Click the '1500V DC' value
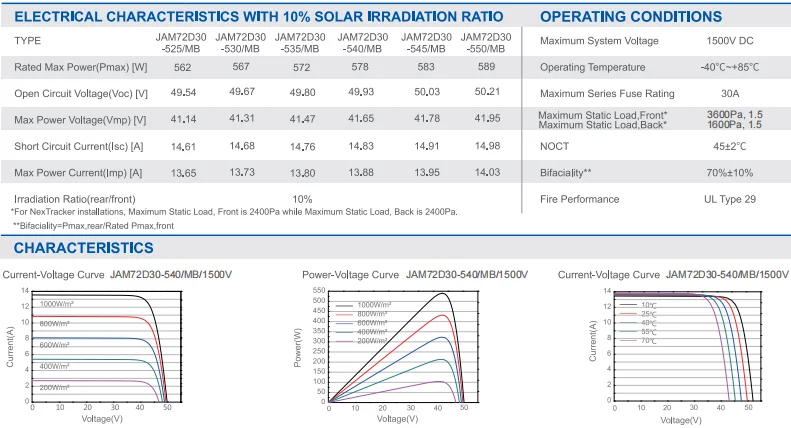 pyautogui.click(x=730, y=41)
